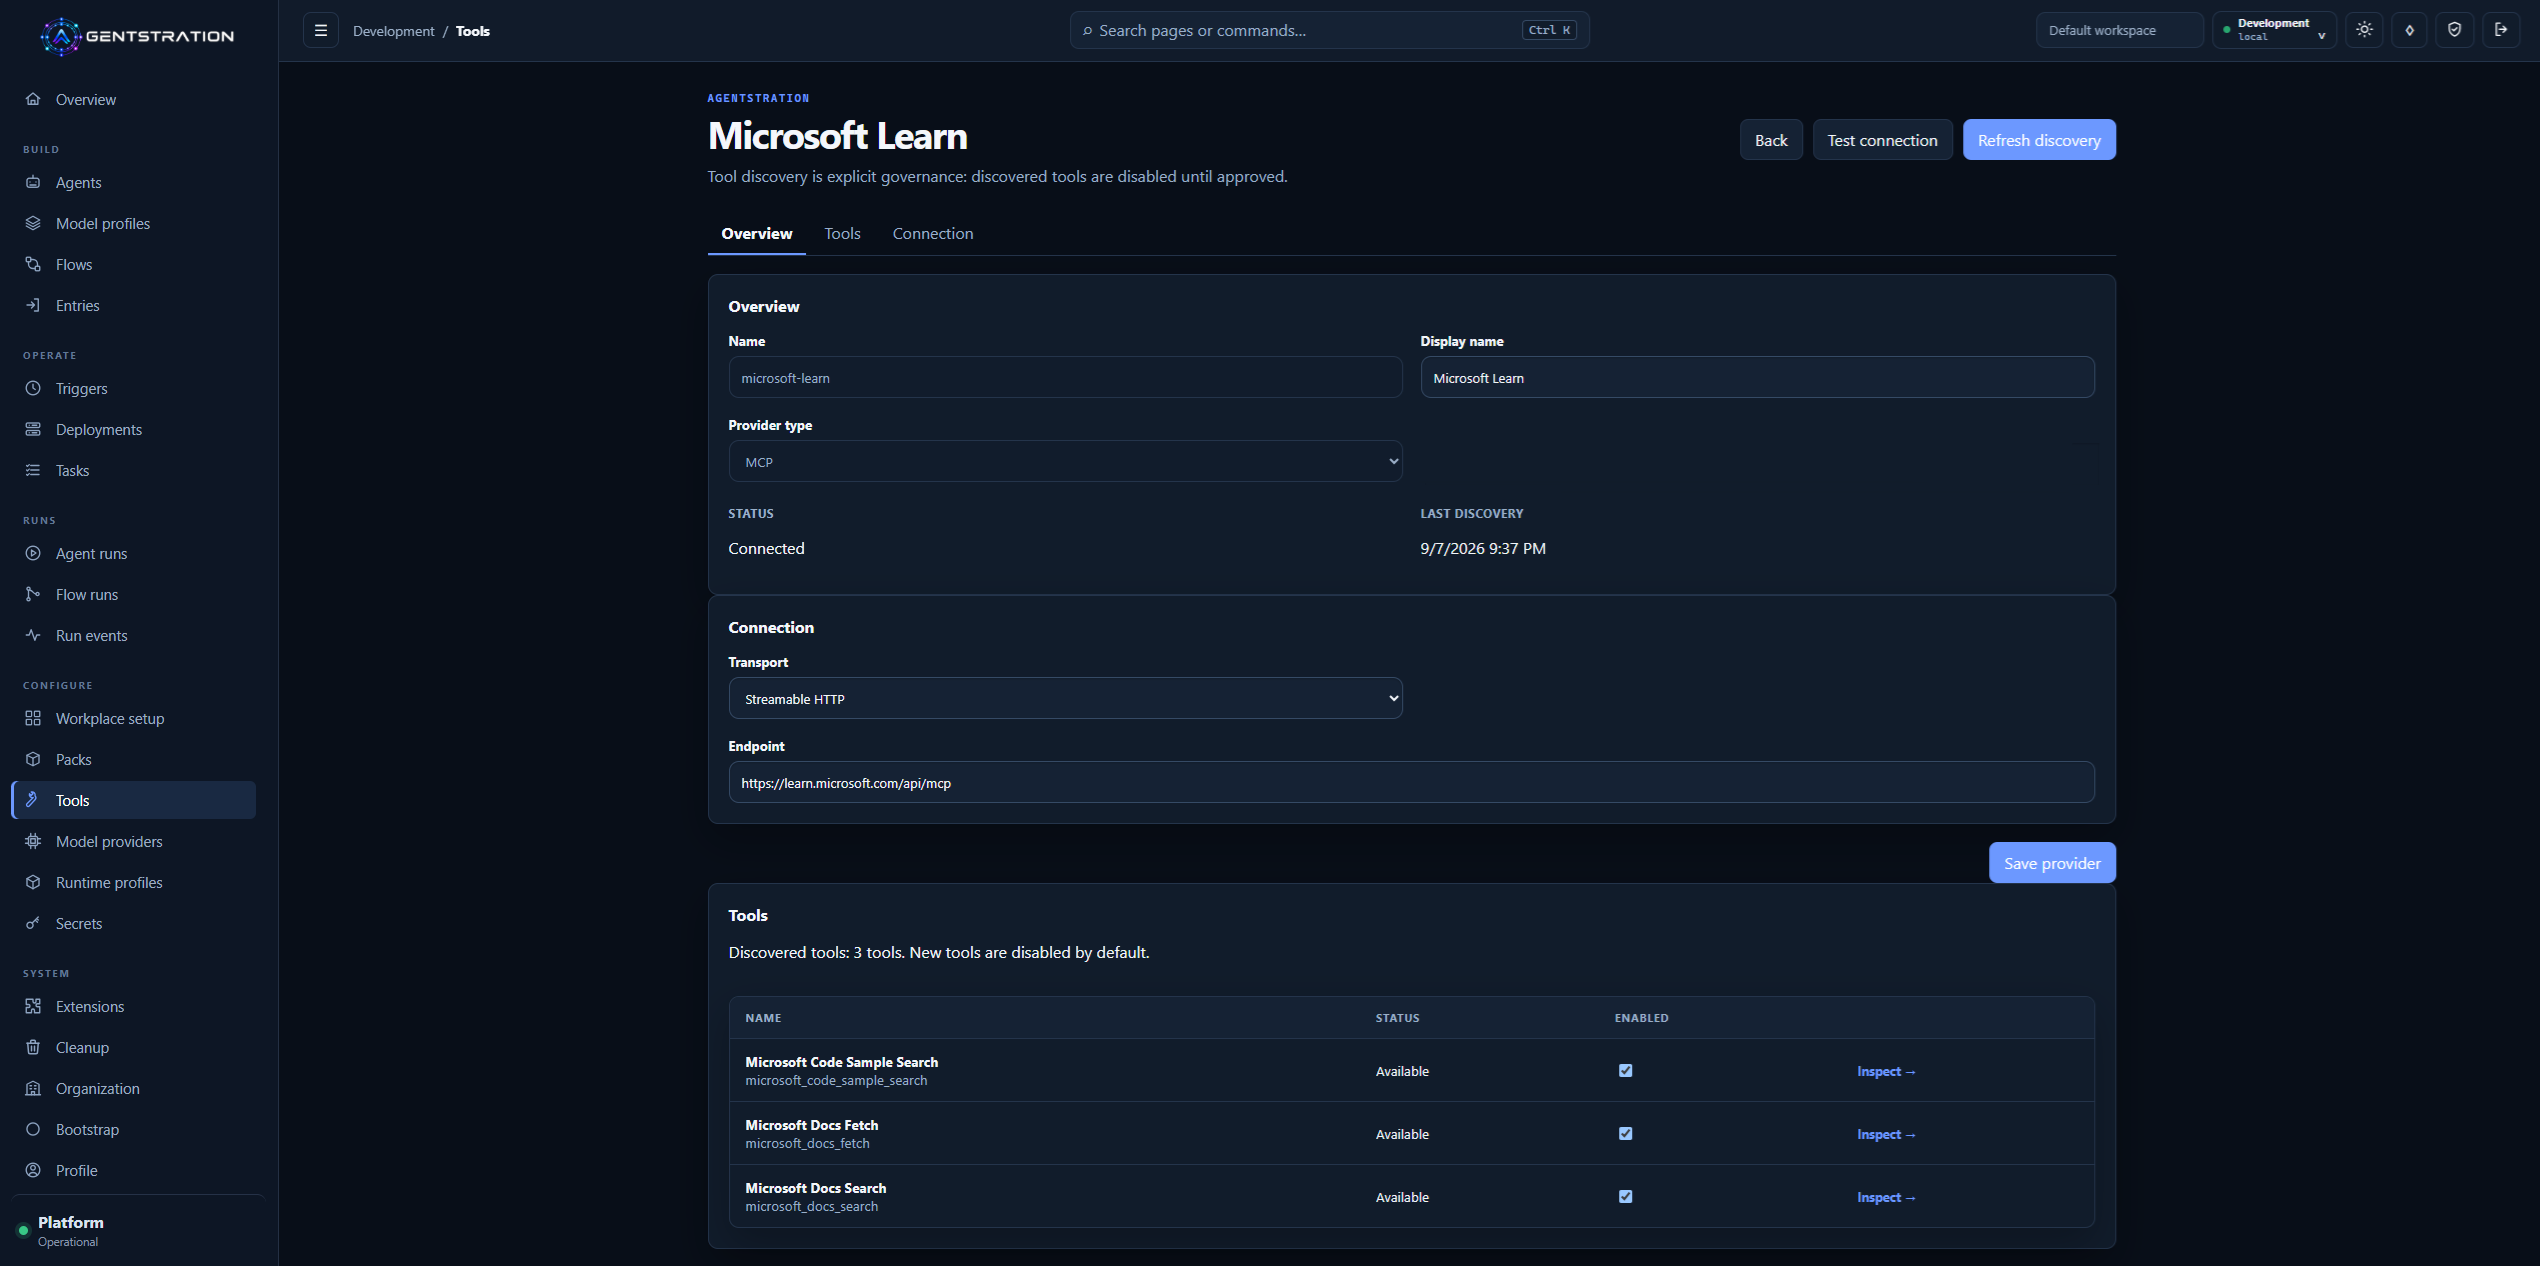The image size is (2540, 1266).
Task: Click the Back button
Action: point(1771,140)
